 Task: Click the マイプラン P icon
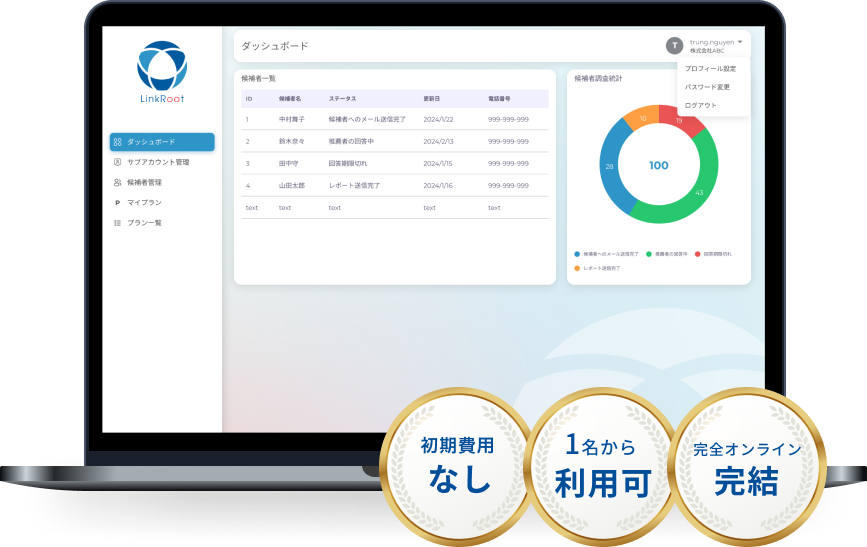pos(118,203)
